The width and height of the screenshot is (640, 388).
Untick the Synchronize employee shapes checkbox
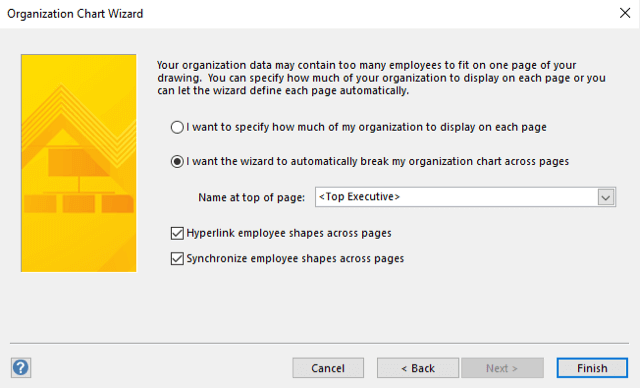(177, 259)
